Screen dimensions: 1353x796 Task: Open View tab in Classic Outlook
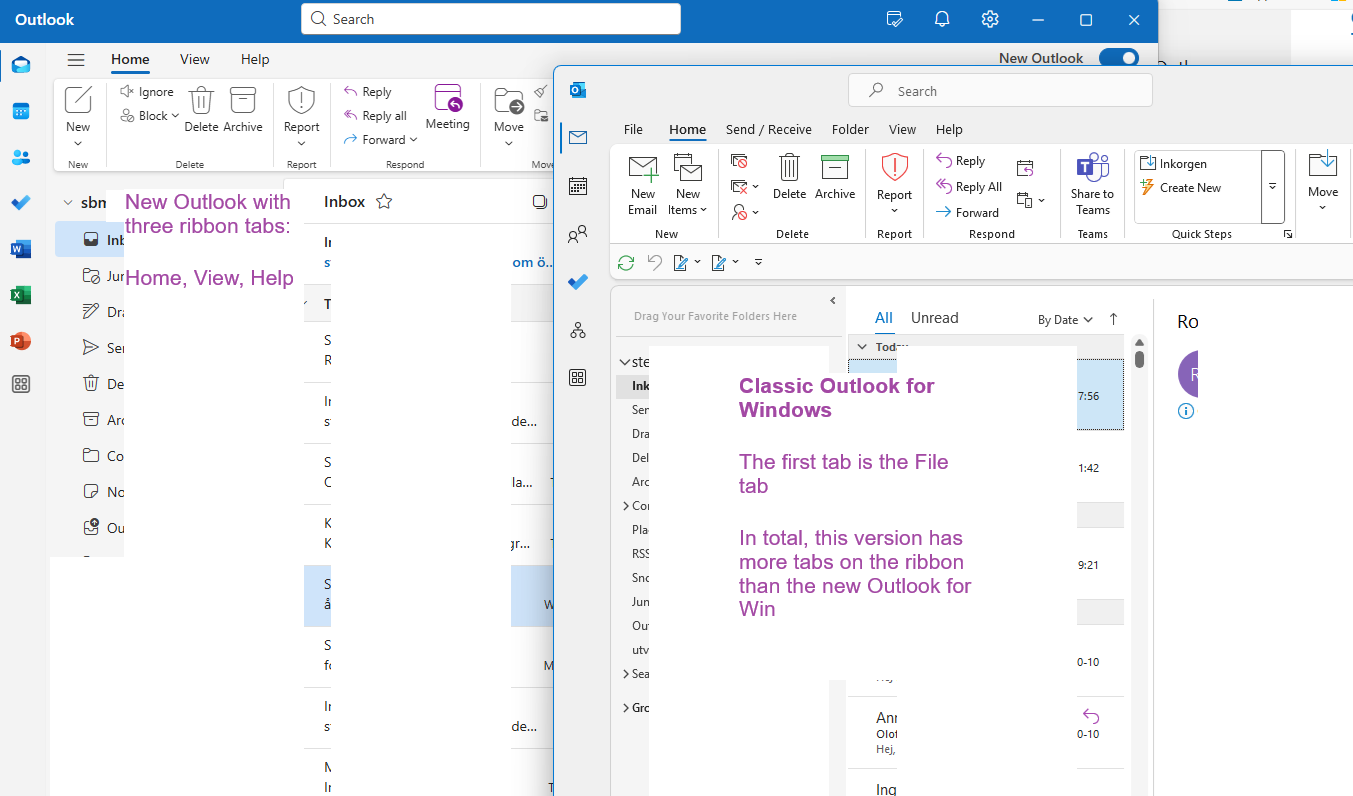pyautogui.click(x=902, y=129)
